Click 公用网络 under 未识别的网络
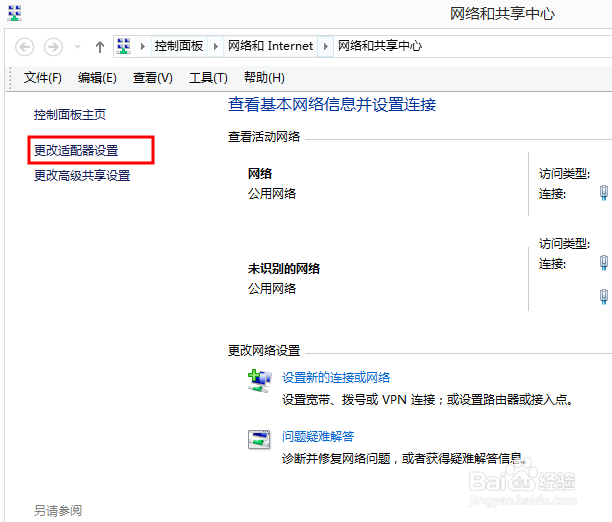This screenshot has width=612, height=522. tap(272, 289)
